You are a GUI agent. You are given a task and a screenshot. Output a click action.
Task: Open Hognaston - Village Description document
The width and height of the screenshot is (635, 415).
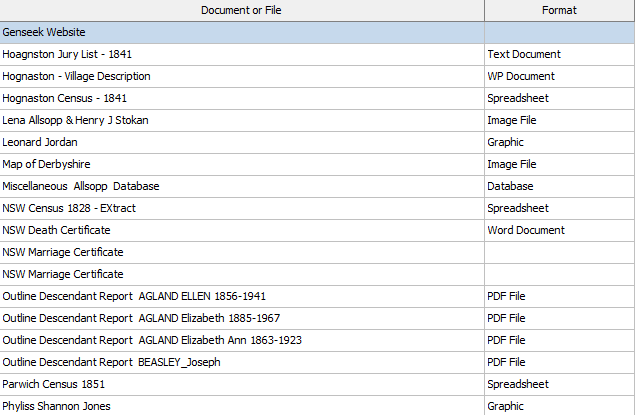tap(77, 76)
